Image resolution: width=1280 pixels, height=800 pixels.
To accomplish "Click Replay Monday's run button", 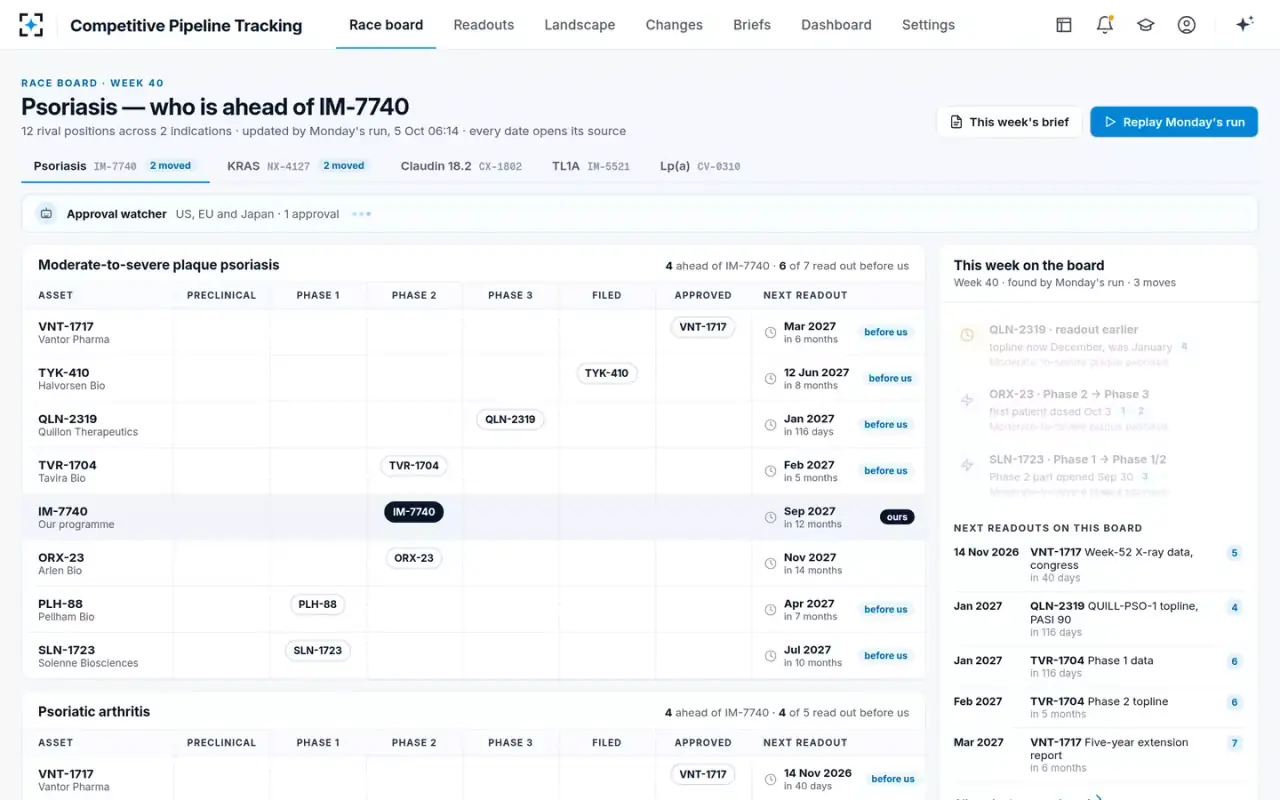I will click(x=1174, y=122).
